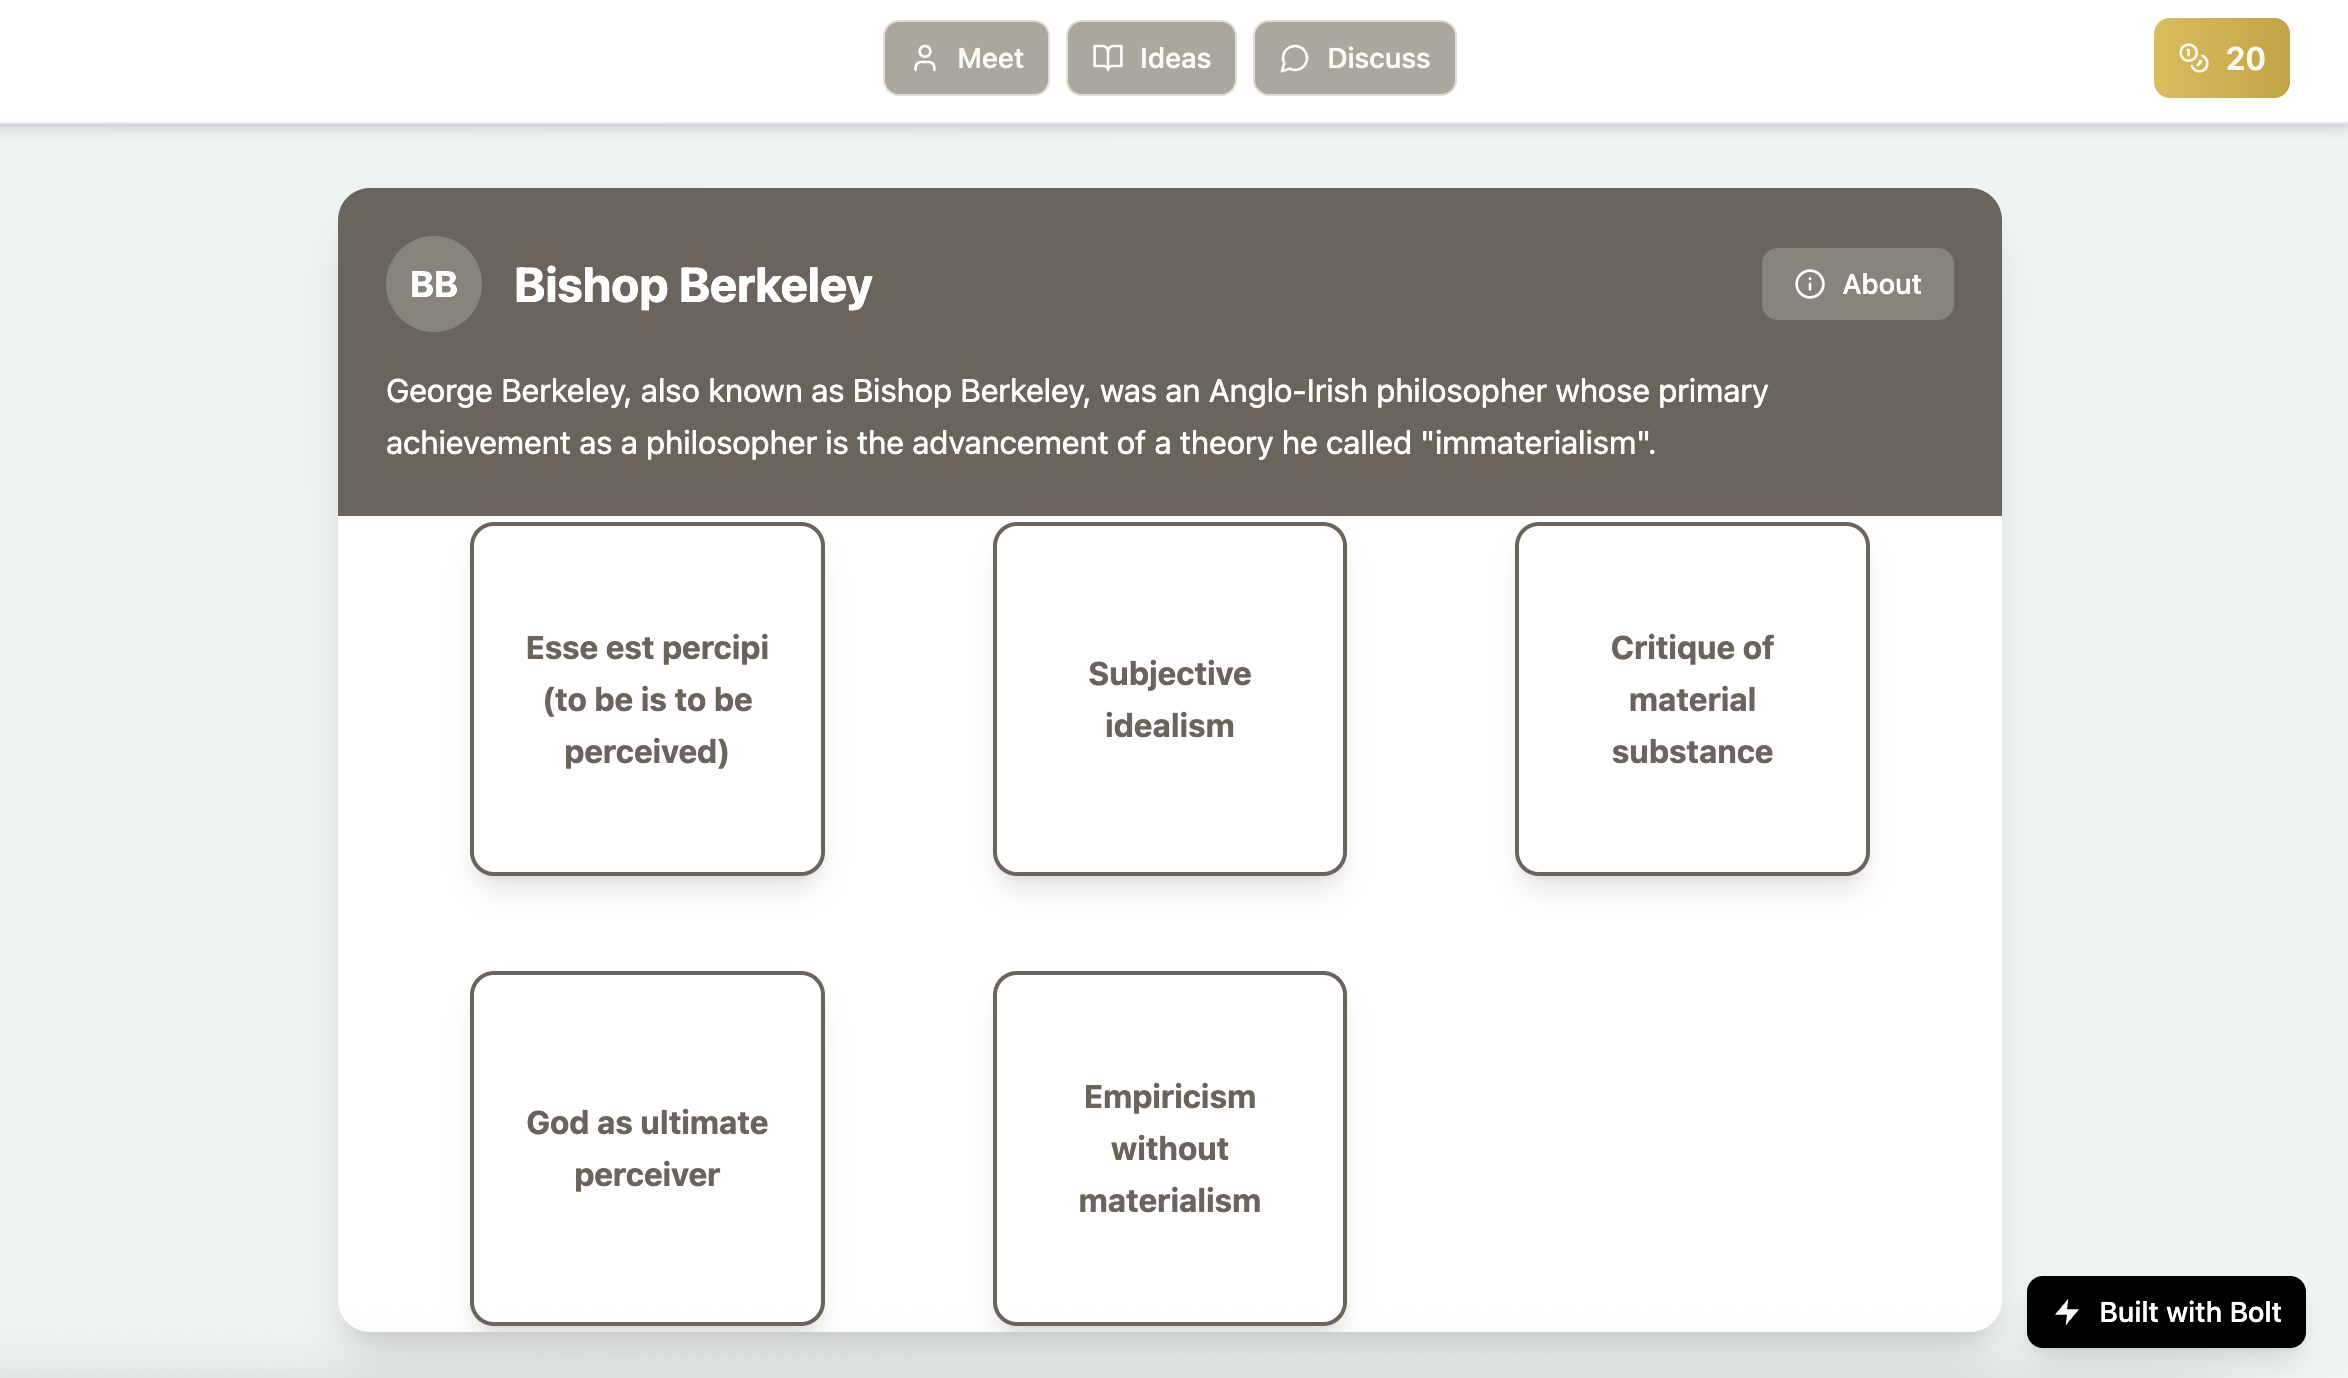Screen dimensions: 2348x1378
Task: Open Empiricism without materialism card
Action: click(x=1169, y=1148)
